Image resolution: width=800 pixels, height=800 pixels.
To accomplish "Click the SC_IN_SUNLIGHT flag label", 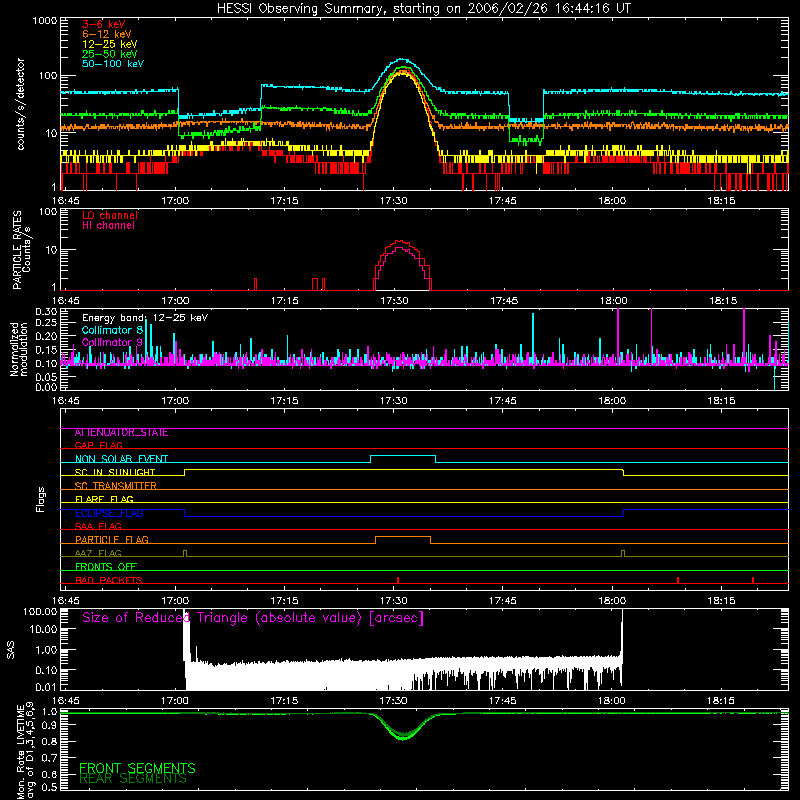I will click(115, 472).
